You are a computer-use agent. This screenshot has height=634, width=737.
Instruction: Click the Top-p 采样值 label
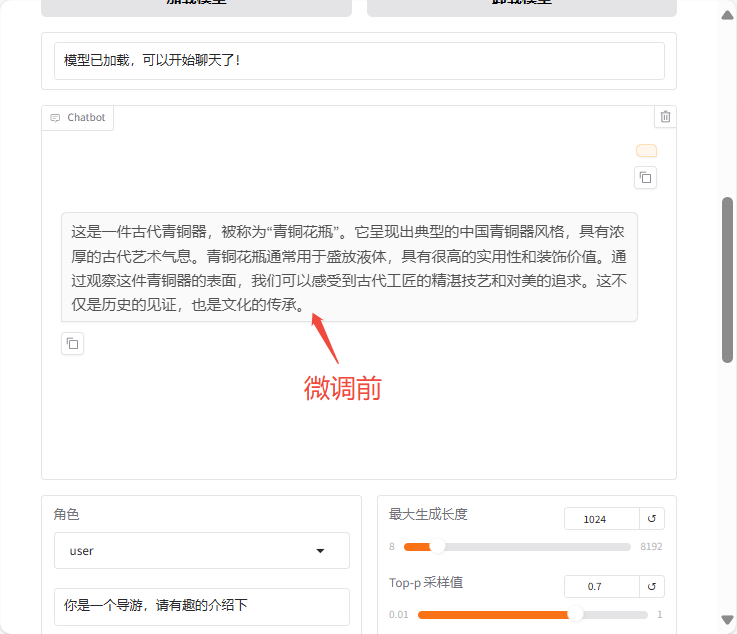pyautogui.click(x=426, y=583)
